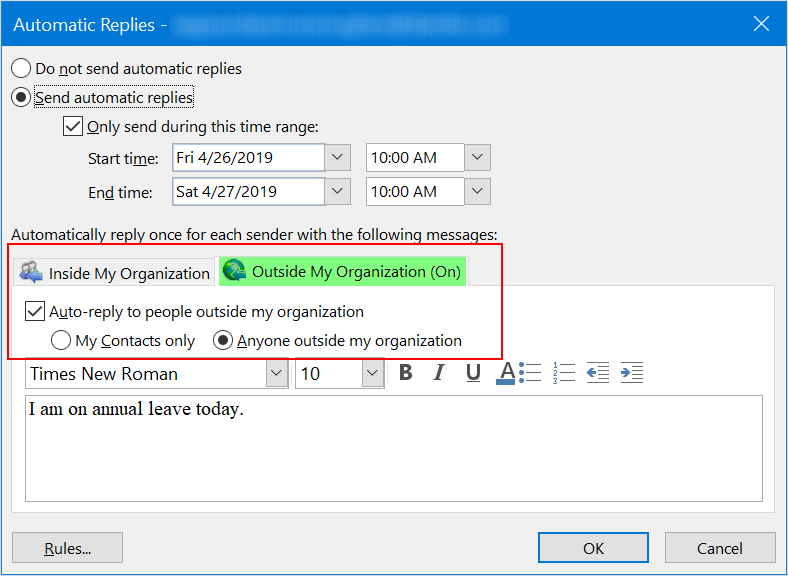Disable auto-reply to people outside organization
The width and height of the screenshot is (788, 576).
[x=35, y=312]
